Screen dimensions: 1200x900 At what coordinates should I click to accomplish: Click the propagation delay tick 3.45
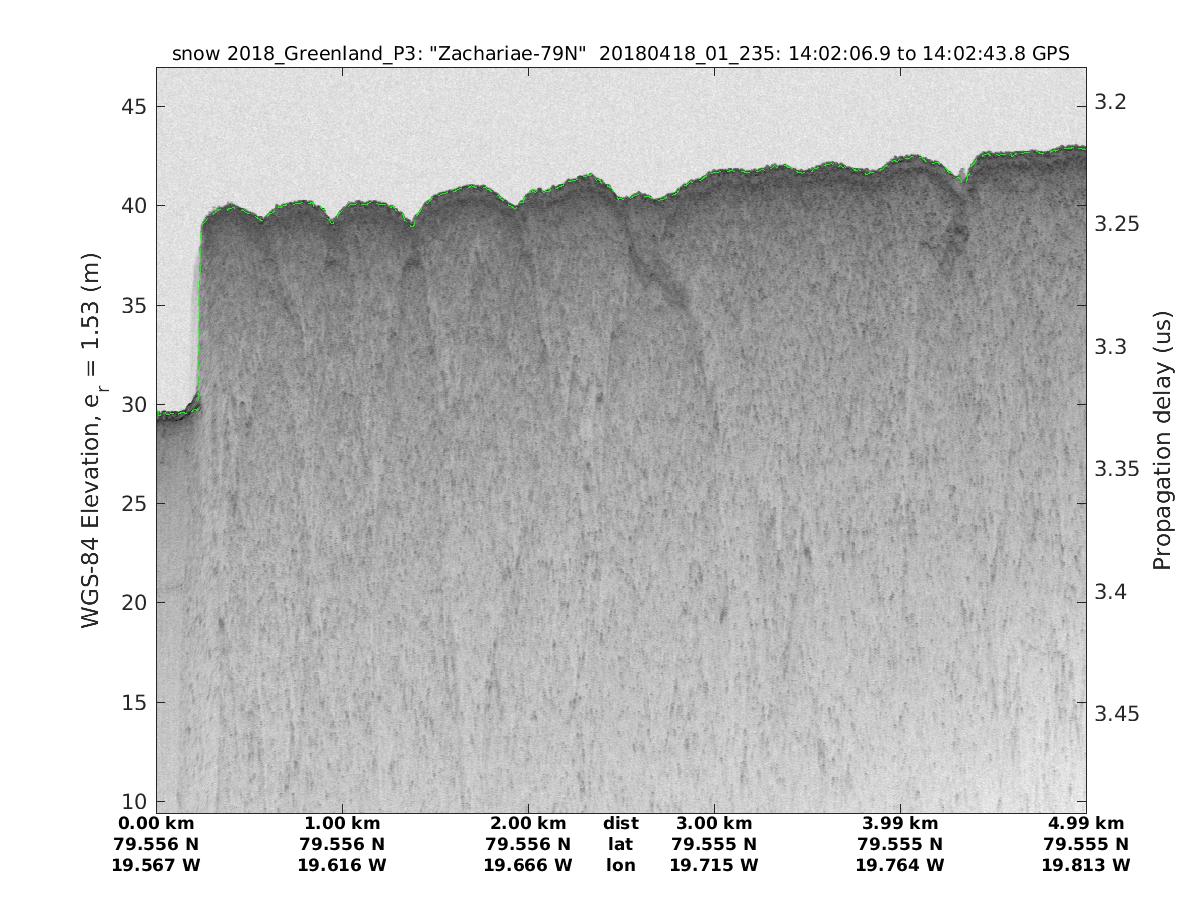coord(1117,714)
